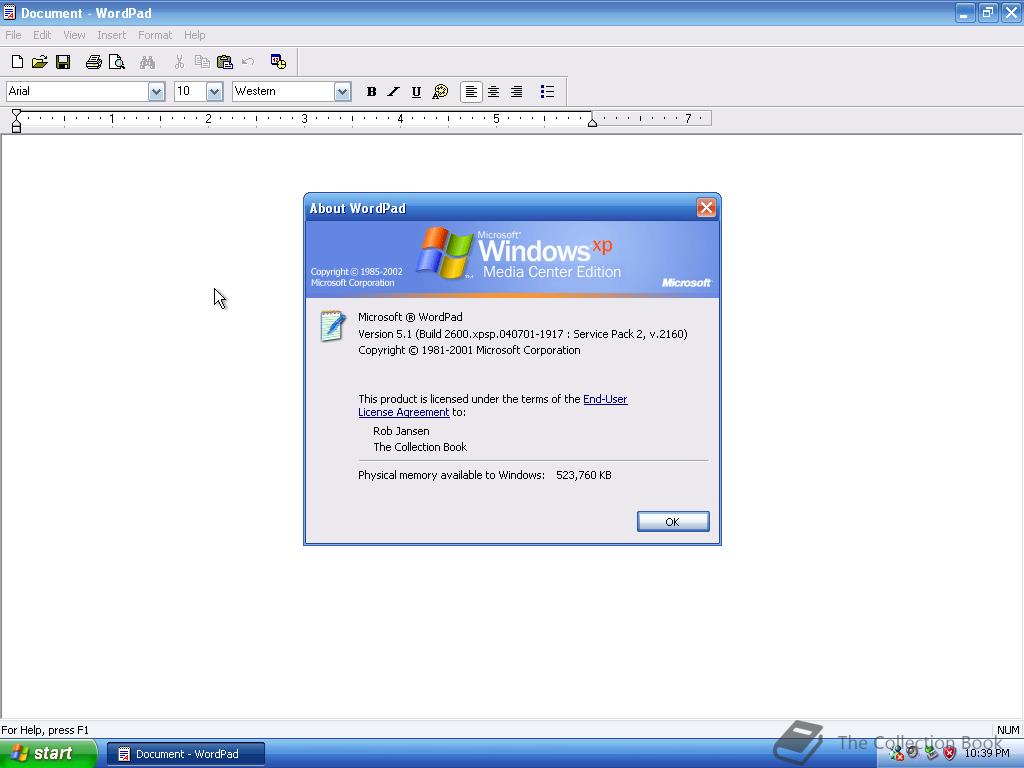Viewport: 1024px width, 768px height.
Task: Click the New document toolbar icon
Action: (18, 62)
